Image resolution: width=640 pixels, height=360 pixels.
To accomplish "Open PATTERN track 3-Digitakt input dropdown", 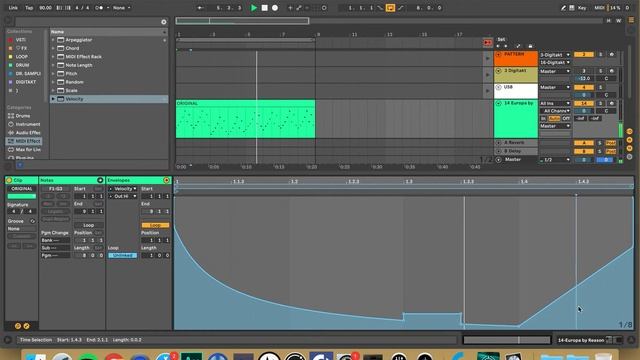I will pyautogui.click(x=555, y=55).
